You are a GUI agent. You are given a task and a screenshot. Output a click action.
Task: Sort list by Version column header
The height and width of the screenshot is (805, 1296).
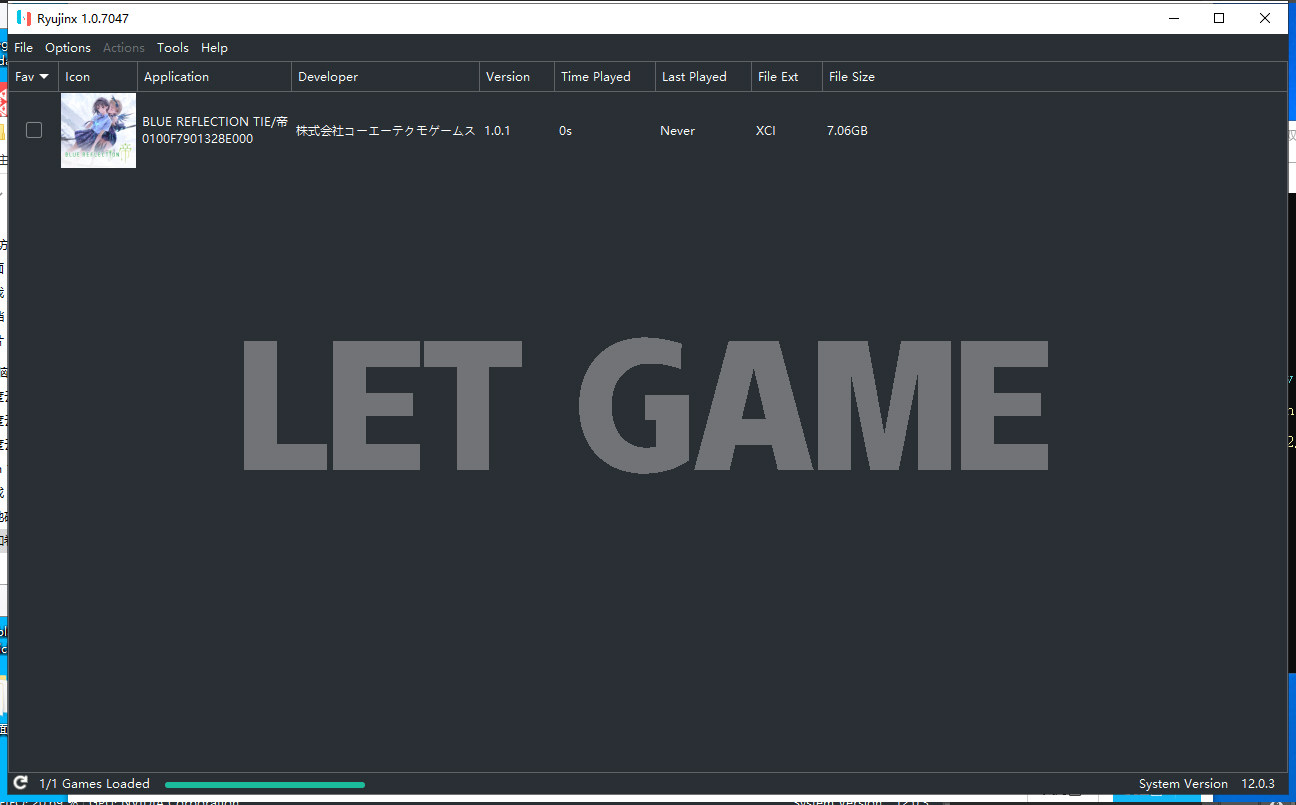[x=508, y=77]
